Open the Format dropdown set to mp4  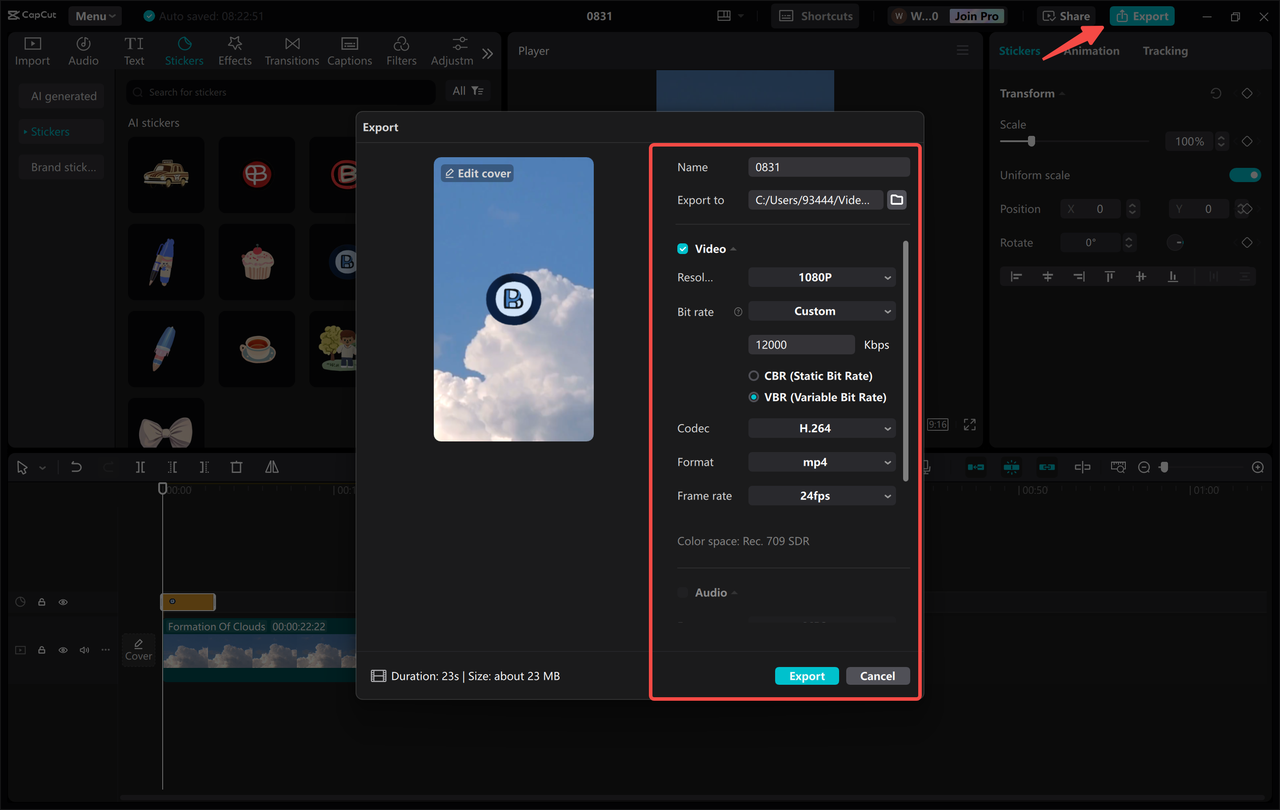click(821, 461)
